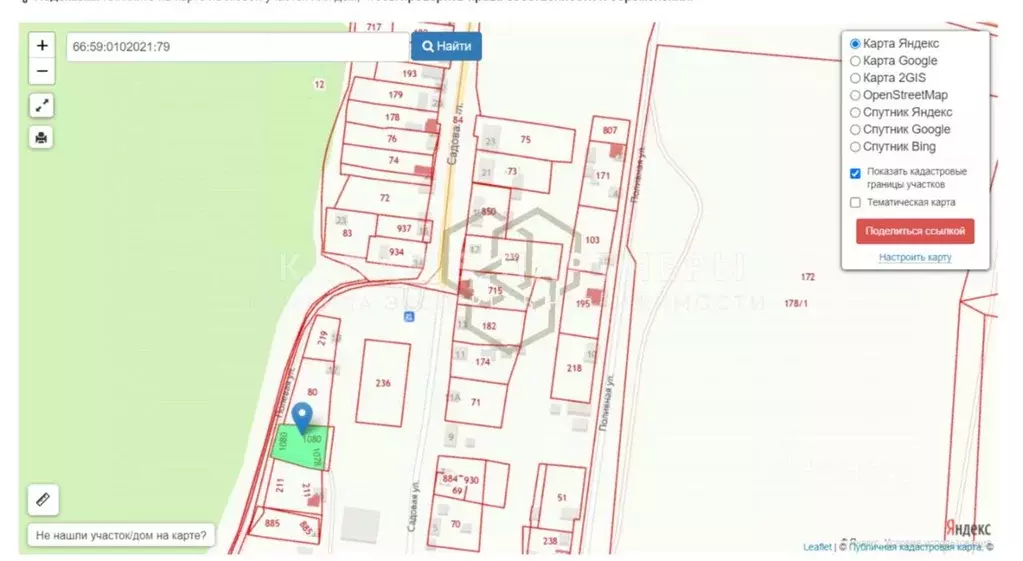Toggle Показать кадастровые границы участков checkbox
Viewport: 1023px width, 561px height.
coord(855,174)
